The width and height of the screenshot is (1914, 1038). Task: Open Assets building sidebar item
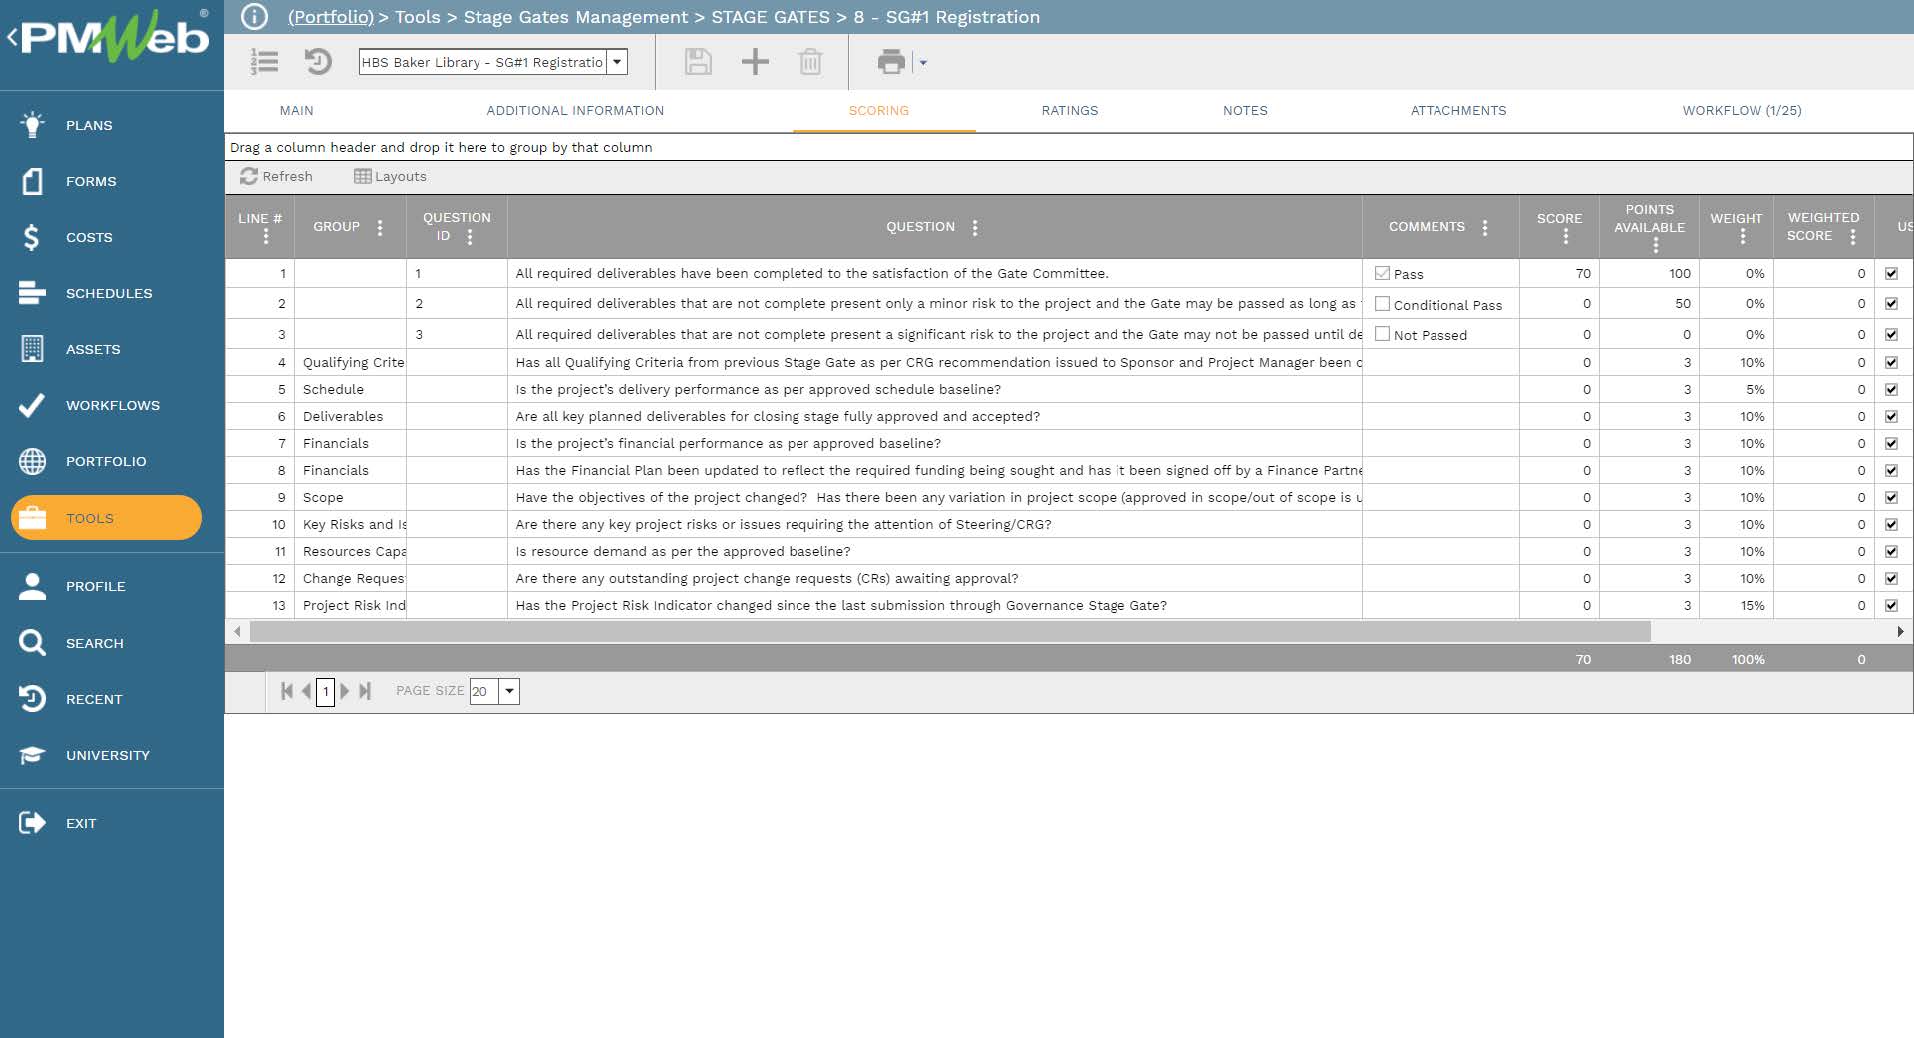[112, 349]
